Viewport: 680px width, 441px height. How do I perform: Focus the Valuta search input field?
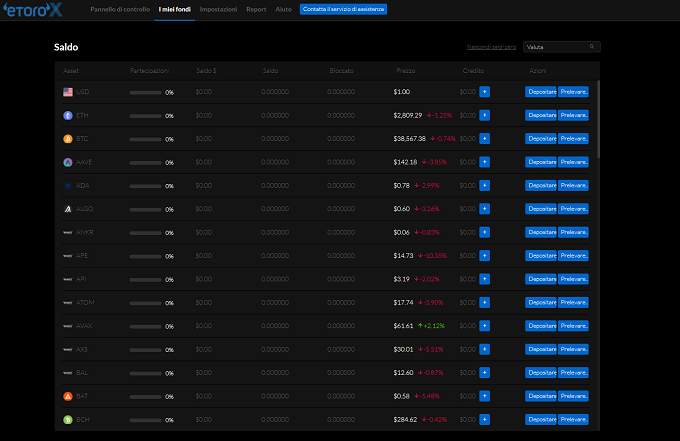(x=555, y=46)
